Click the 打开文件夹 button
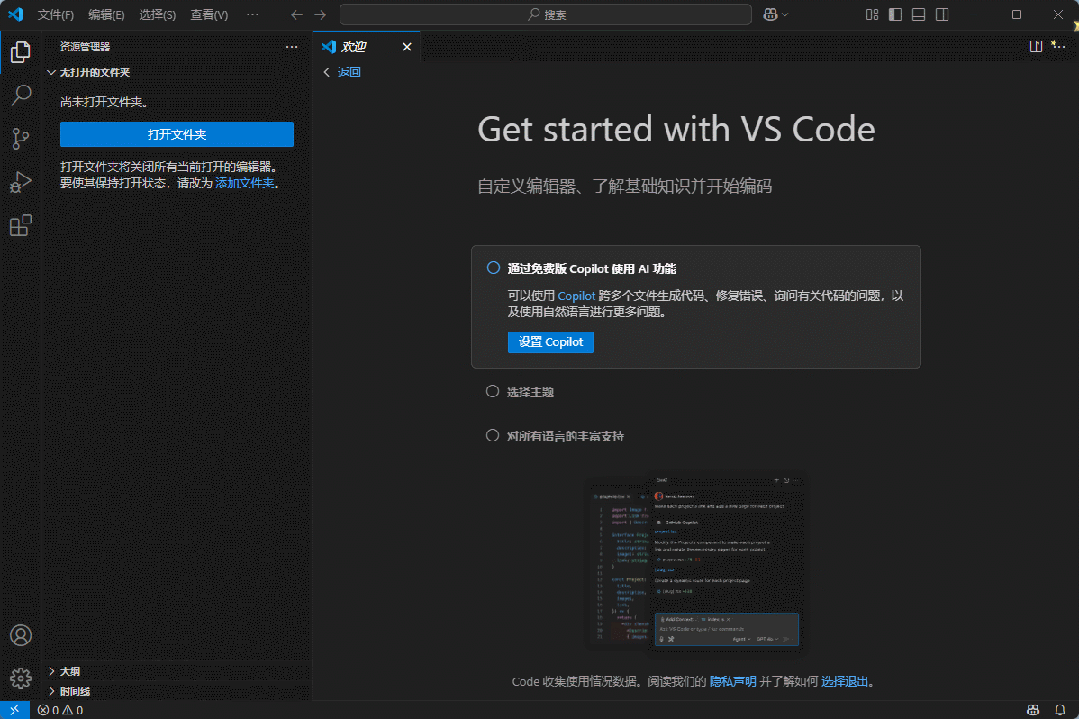This screenshot has height=719, width=1079. pyautogui.click(x=177, y=135)
